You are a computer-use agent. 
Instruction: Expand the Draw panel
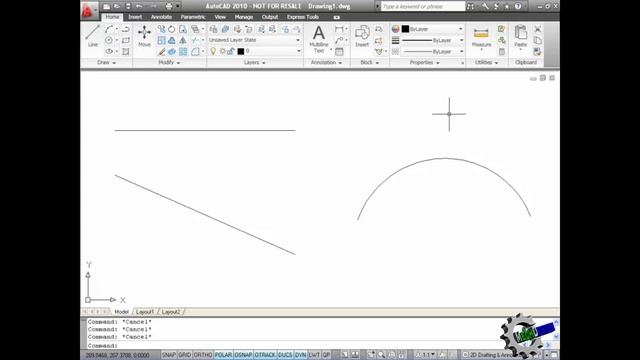point(107,62)
